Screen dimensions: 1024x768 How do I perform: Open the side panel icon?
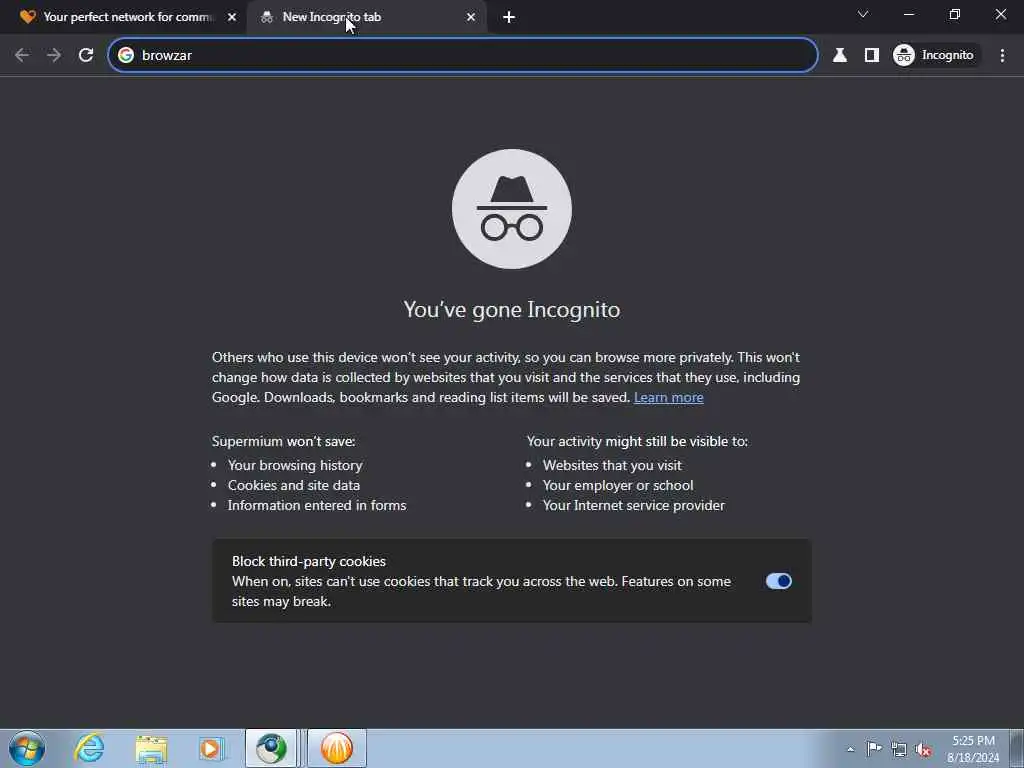(x=872, y=56)
